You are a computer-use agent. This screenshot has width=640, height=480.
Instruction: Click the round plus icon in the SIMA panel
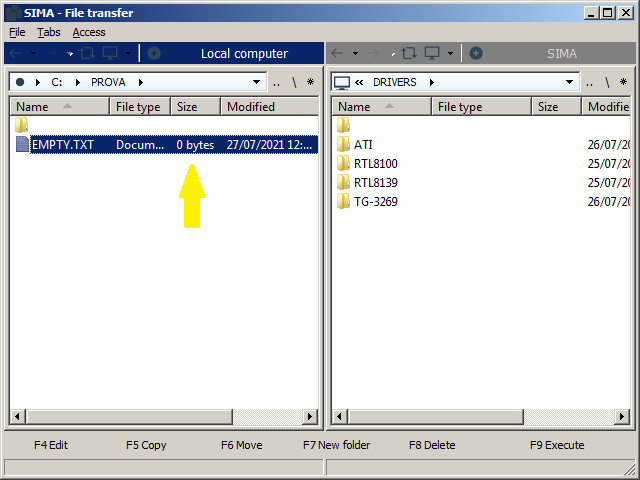coord(476,53)
